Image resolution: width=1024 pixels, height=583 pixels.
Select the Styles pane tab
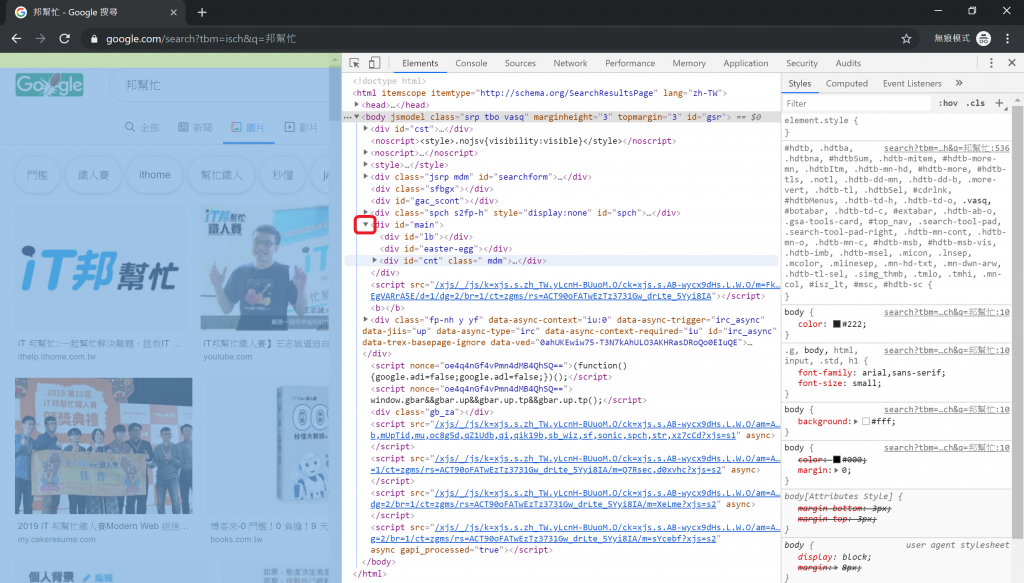799,84
